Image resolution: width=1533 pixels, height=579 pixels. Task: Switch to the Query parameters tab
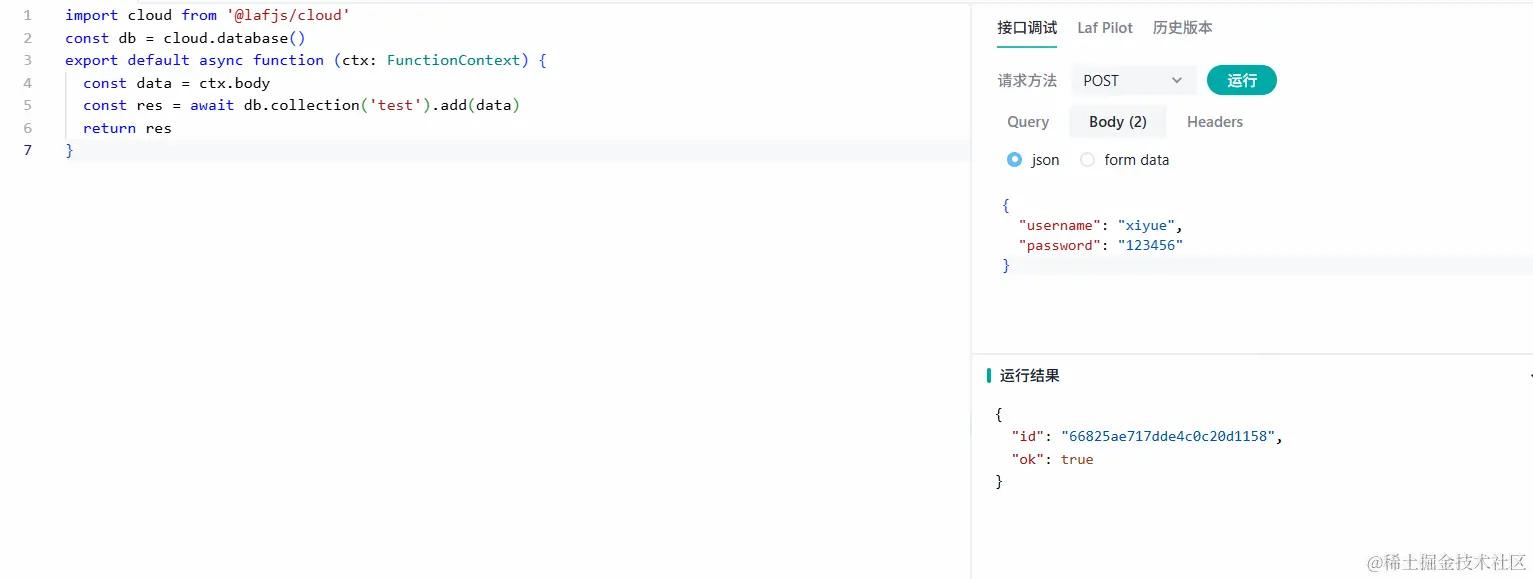pos(1027,121)
